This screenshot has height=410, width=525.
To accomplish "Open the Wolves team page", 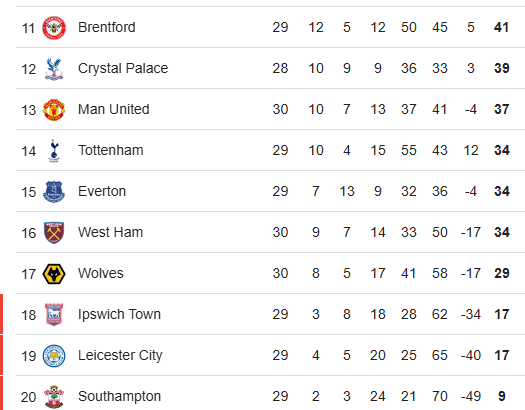I will [101, 273].
